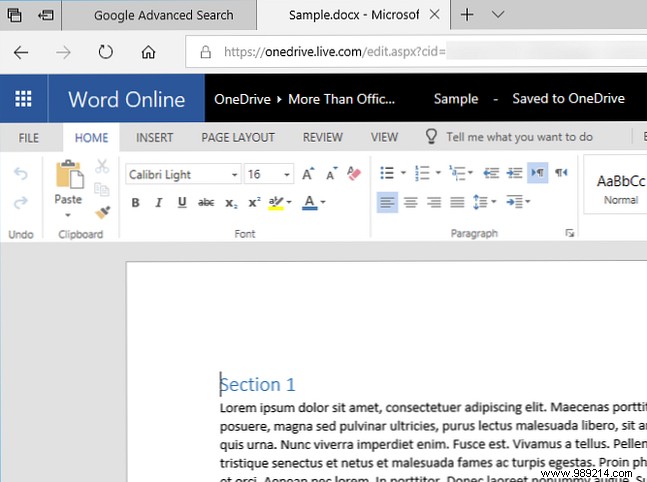Set aside tabs icon
The height and width of the screenshot is (482, 647).
pyautogui.click(x=45, y=15)
